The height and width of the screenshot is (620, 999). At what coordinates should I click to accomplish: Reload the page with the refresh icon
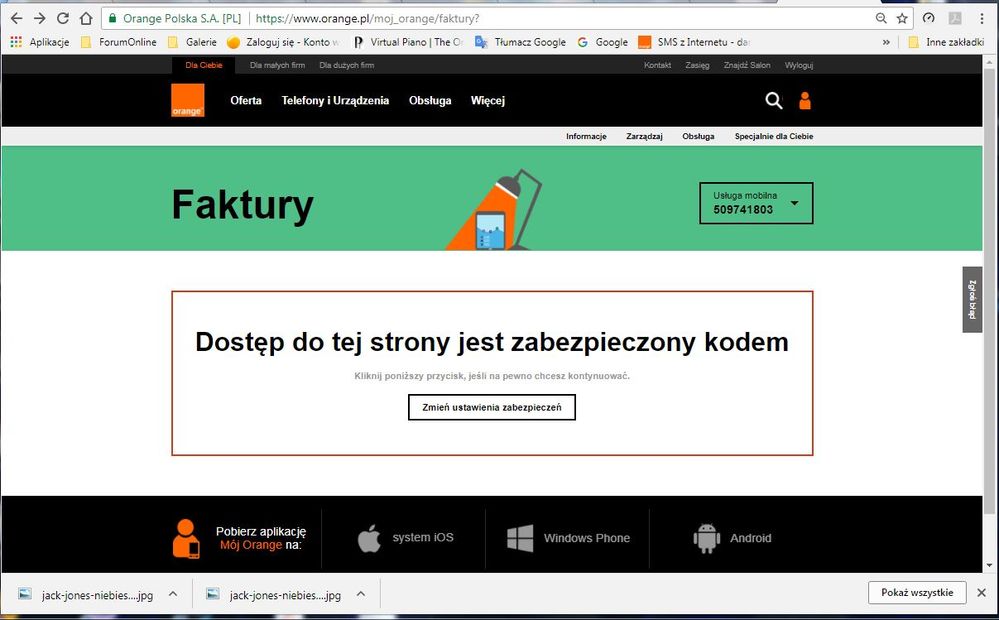[x=62, y=17]
